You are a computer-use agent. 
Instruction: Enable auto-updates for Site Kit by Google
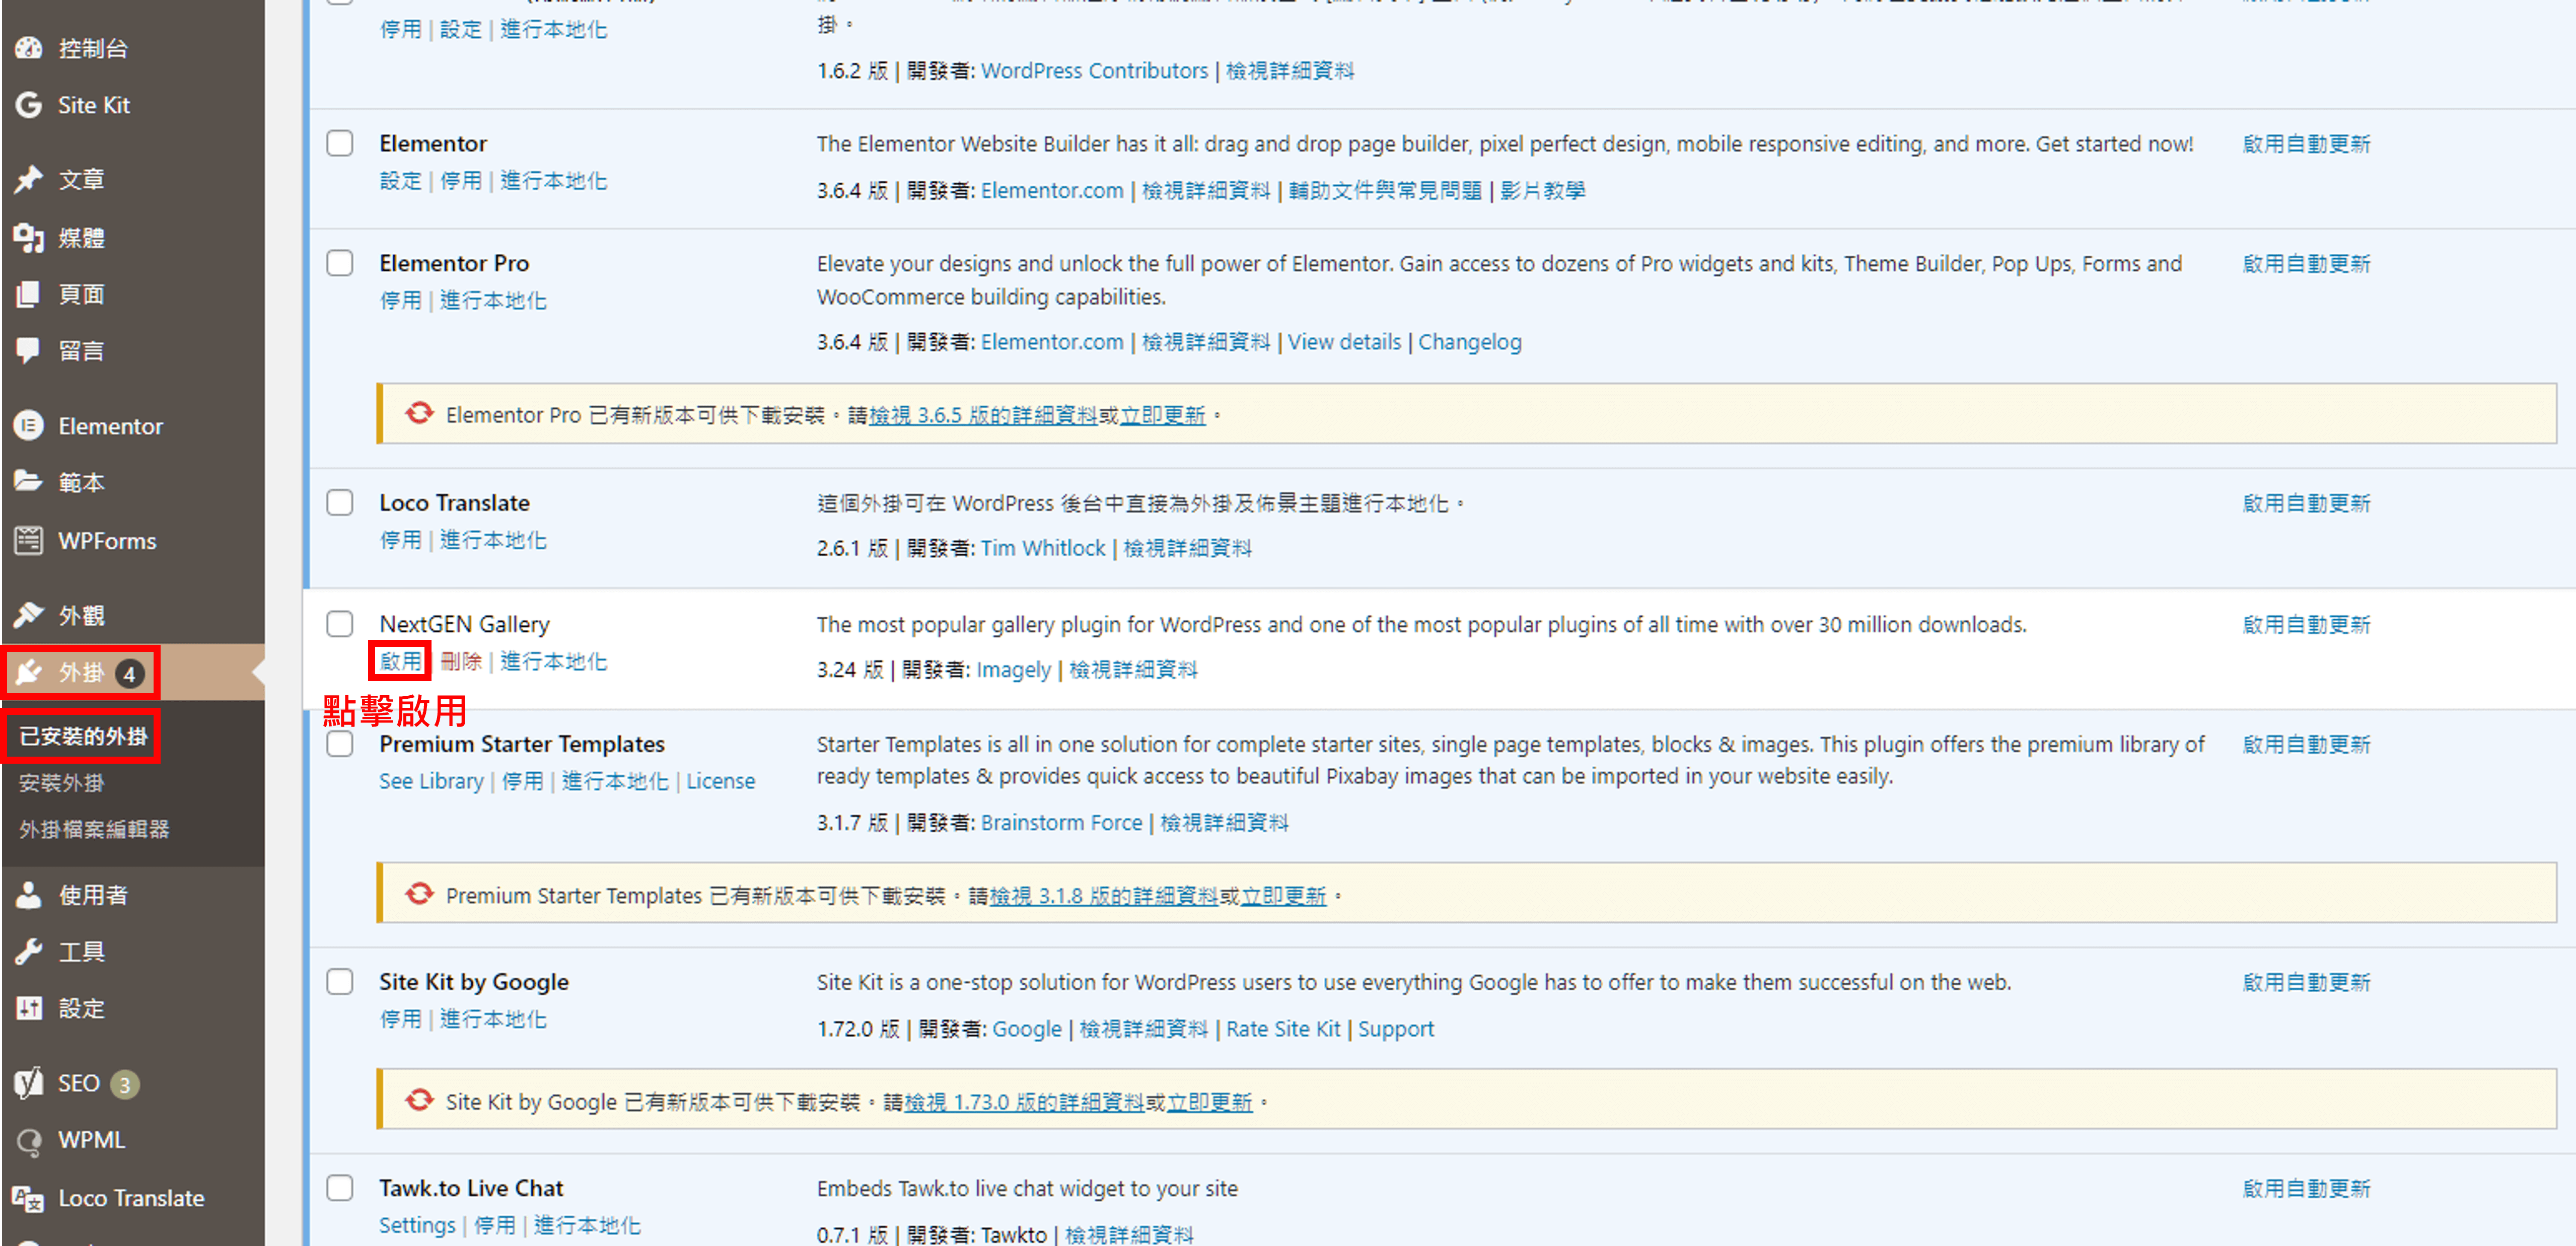[2306, 982]
